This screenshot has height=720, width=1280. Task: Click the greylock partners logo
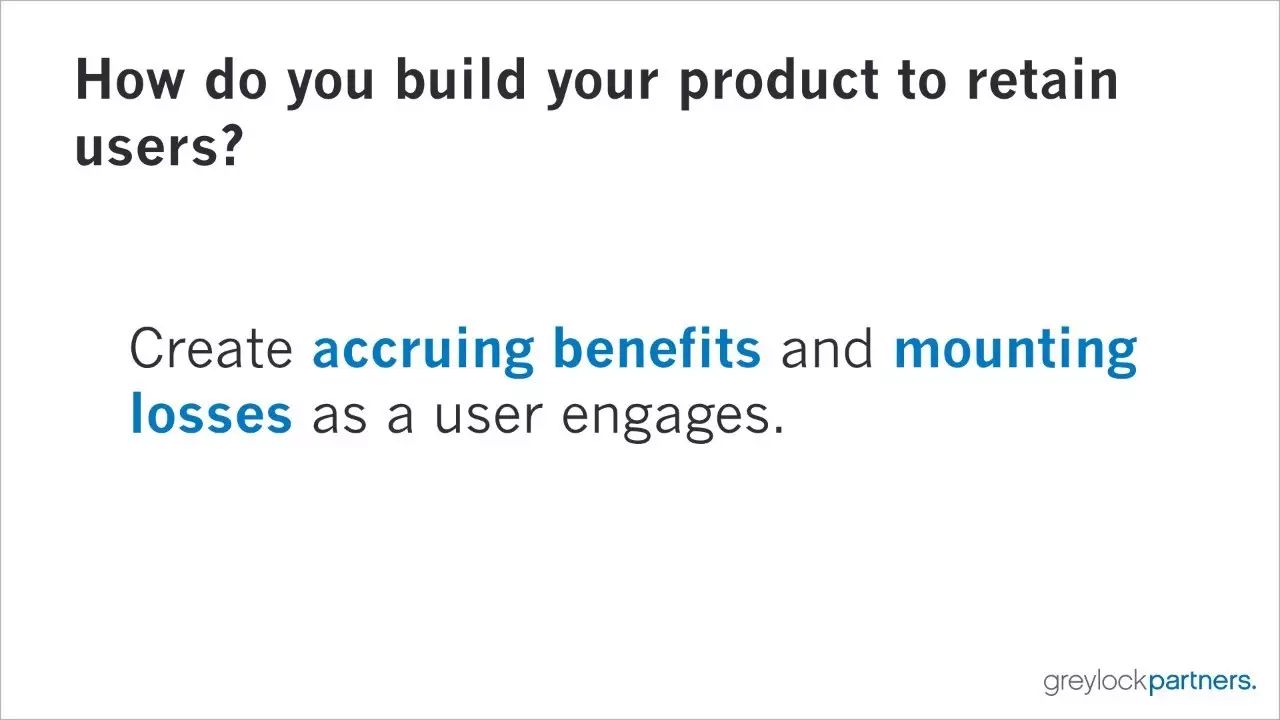1149,683
